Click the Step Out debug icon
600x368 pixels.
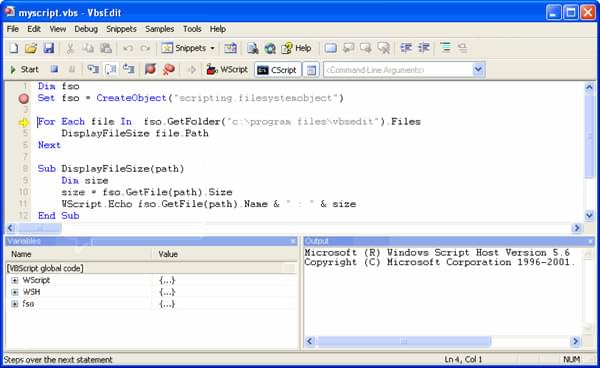click(129, 69)
